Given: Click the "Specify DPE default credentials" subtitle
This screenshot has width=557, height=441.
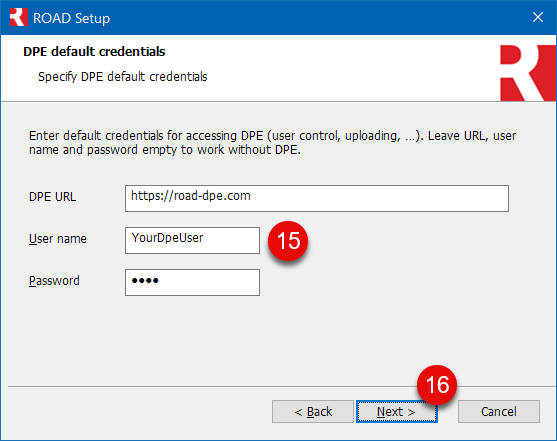Looking at the screenshot, I should click(123, 77).
